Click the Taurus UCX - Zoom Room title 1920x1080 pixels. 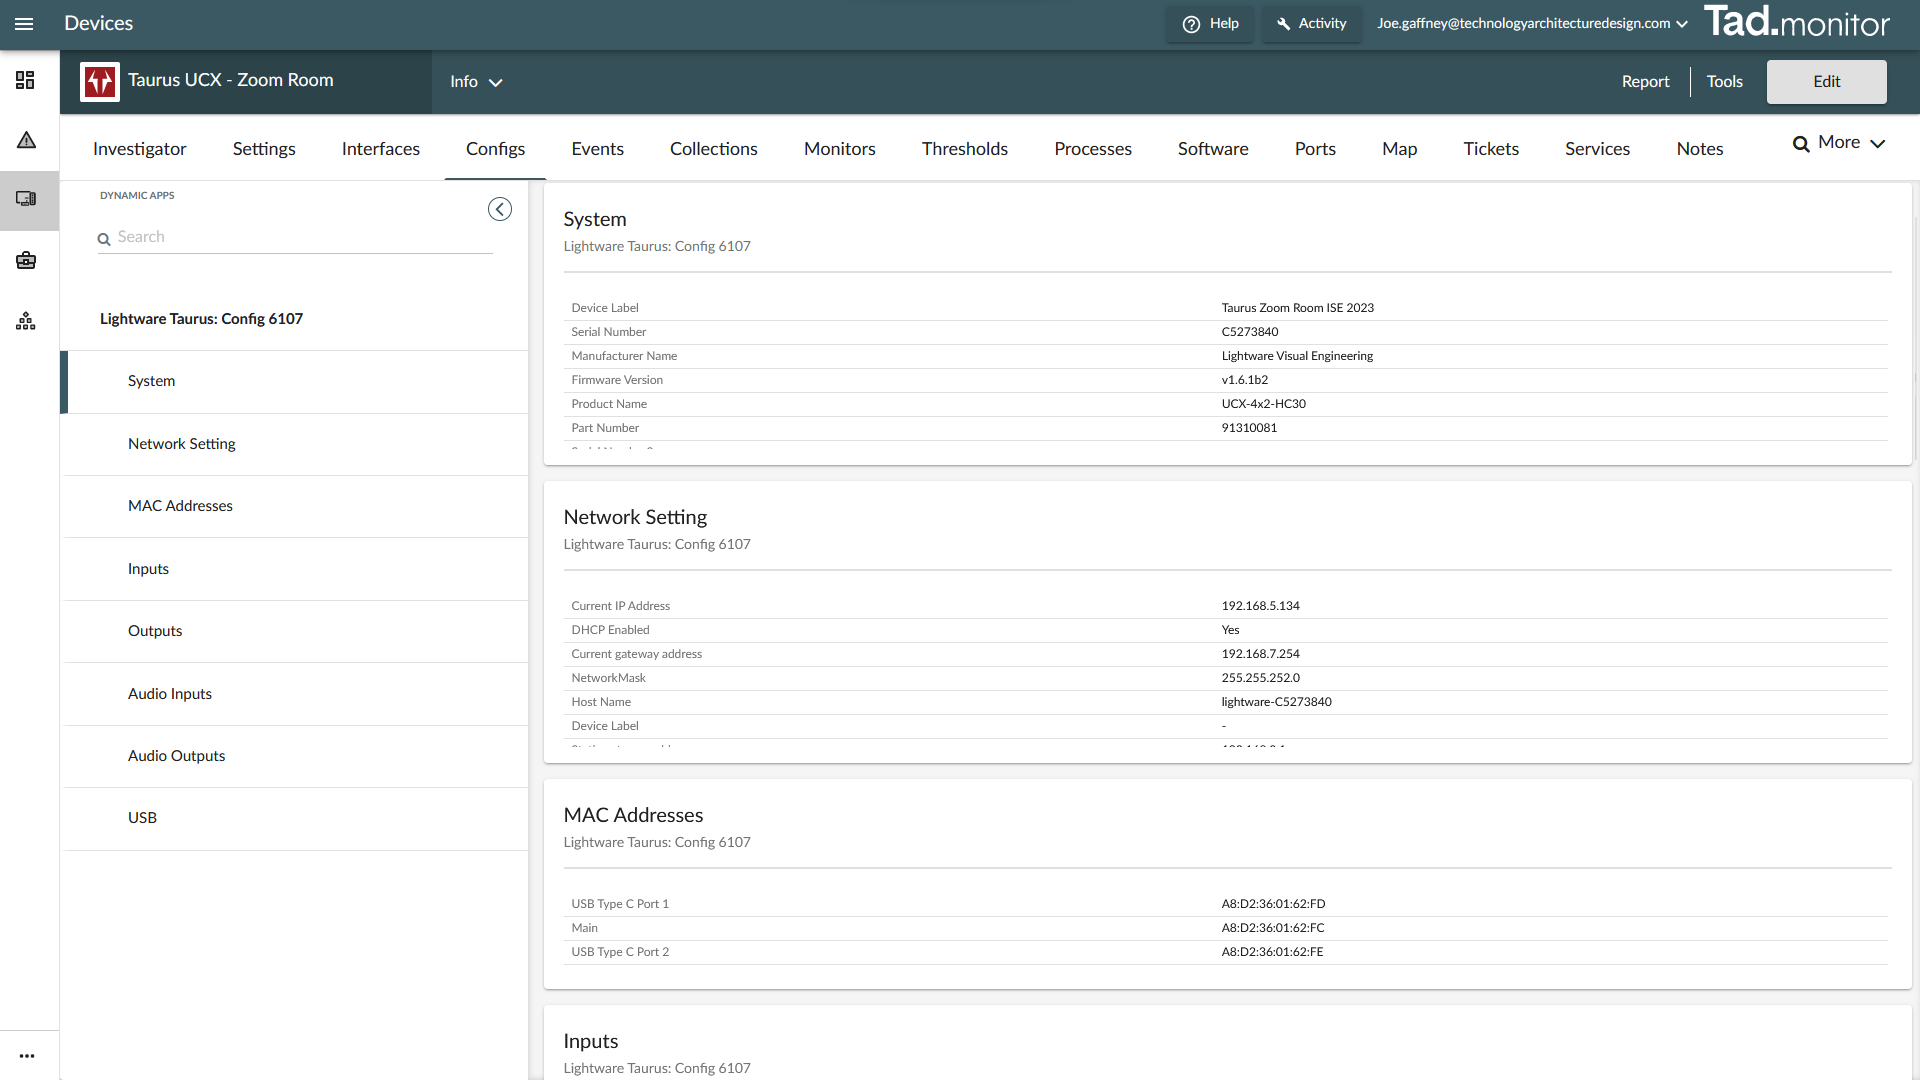[x=231, y=80]
